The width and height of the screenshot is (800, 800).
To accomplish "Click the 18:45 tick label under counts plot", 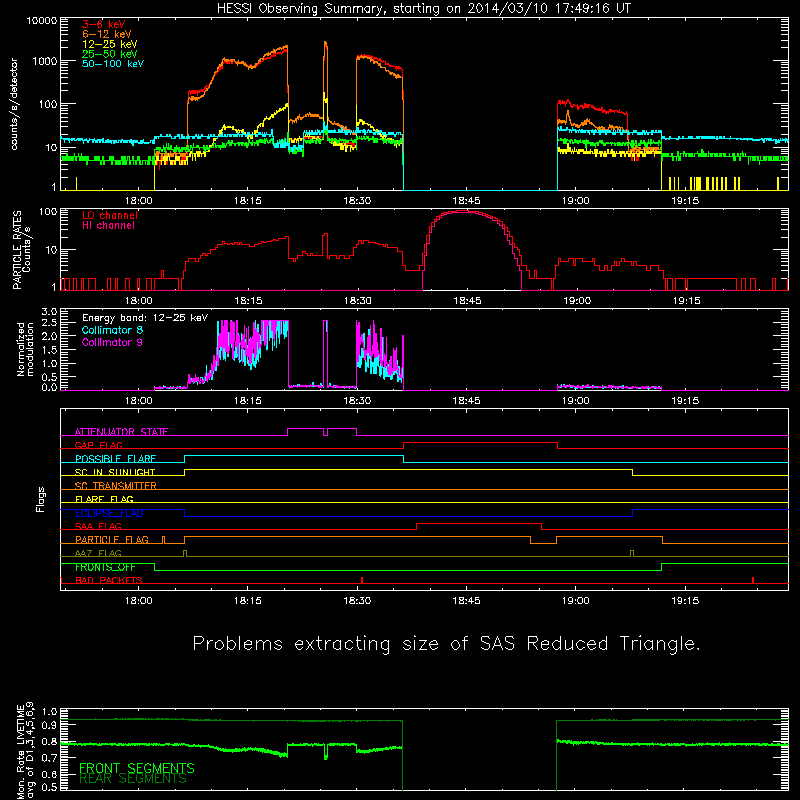I will 466,201.
